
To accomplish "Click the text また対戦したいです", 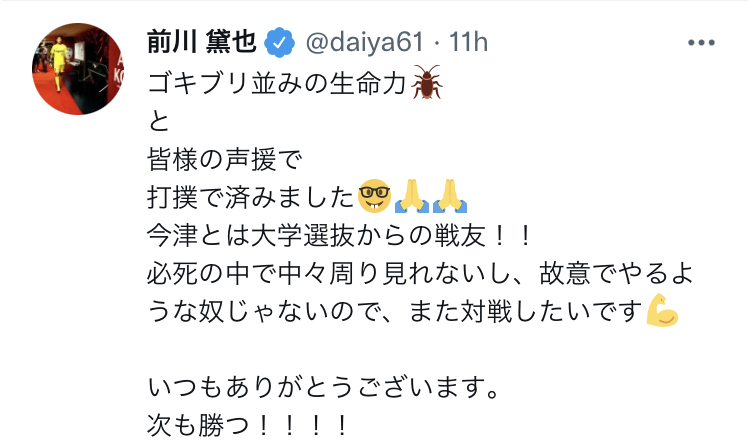I will tap(526, 311).
